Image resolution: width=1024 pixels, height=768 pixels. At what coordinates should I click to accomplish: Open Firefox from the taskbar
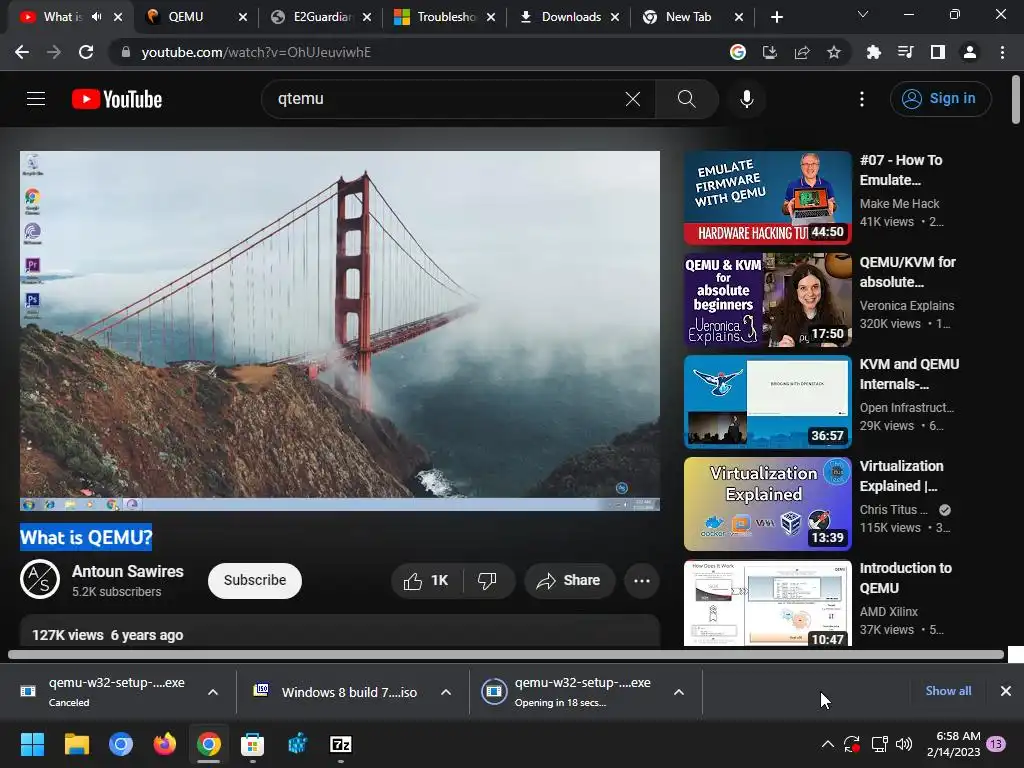click(x=165, y=744)
